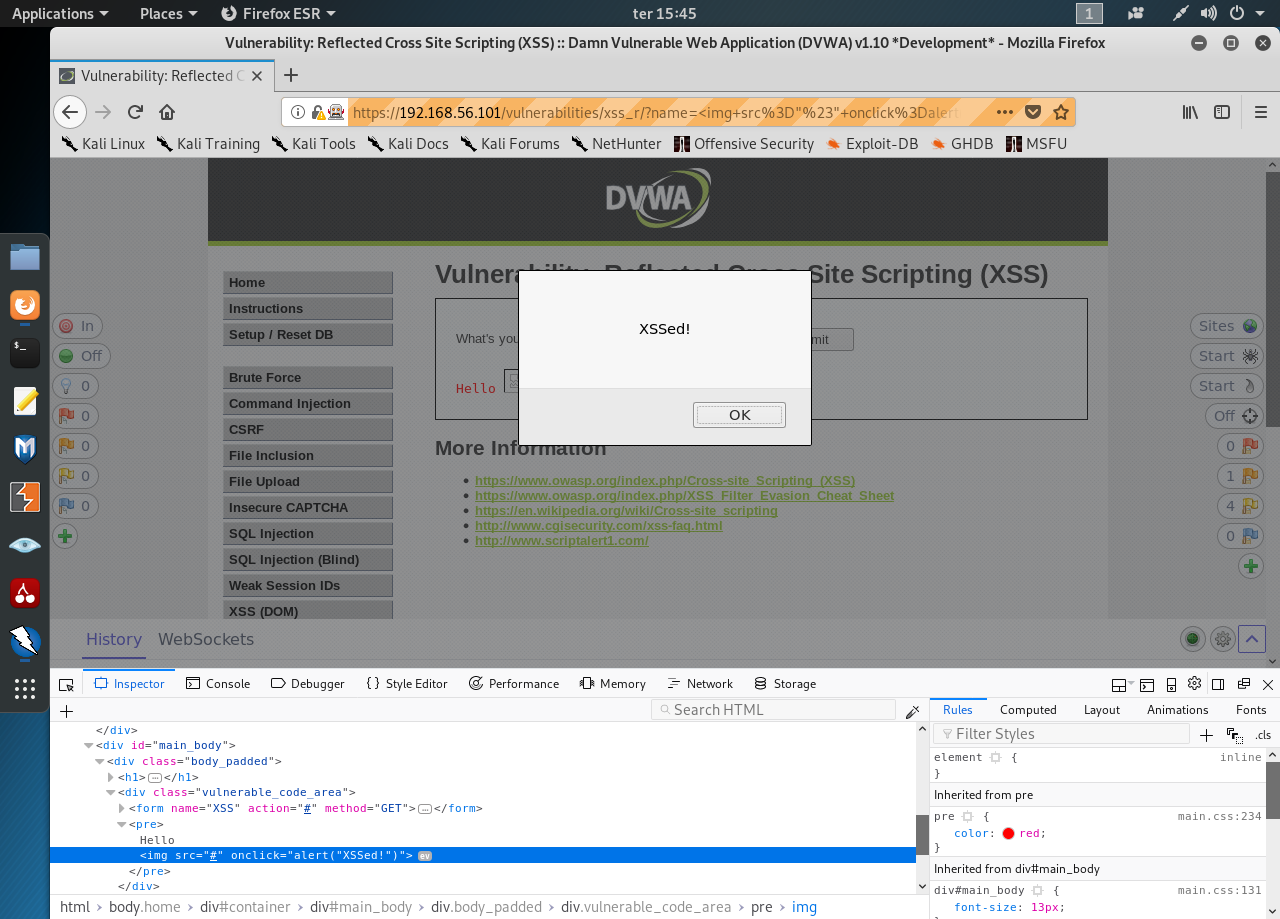1280x919 pixels.
Task: Click the element picker icon in DevTools
Action: (66, 684)
